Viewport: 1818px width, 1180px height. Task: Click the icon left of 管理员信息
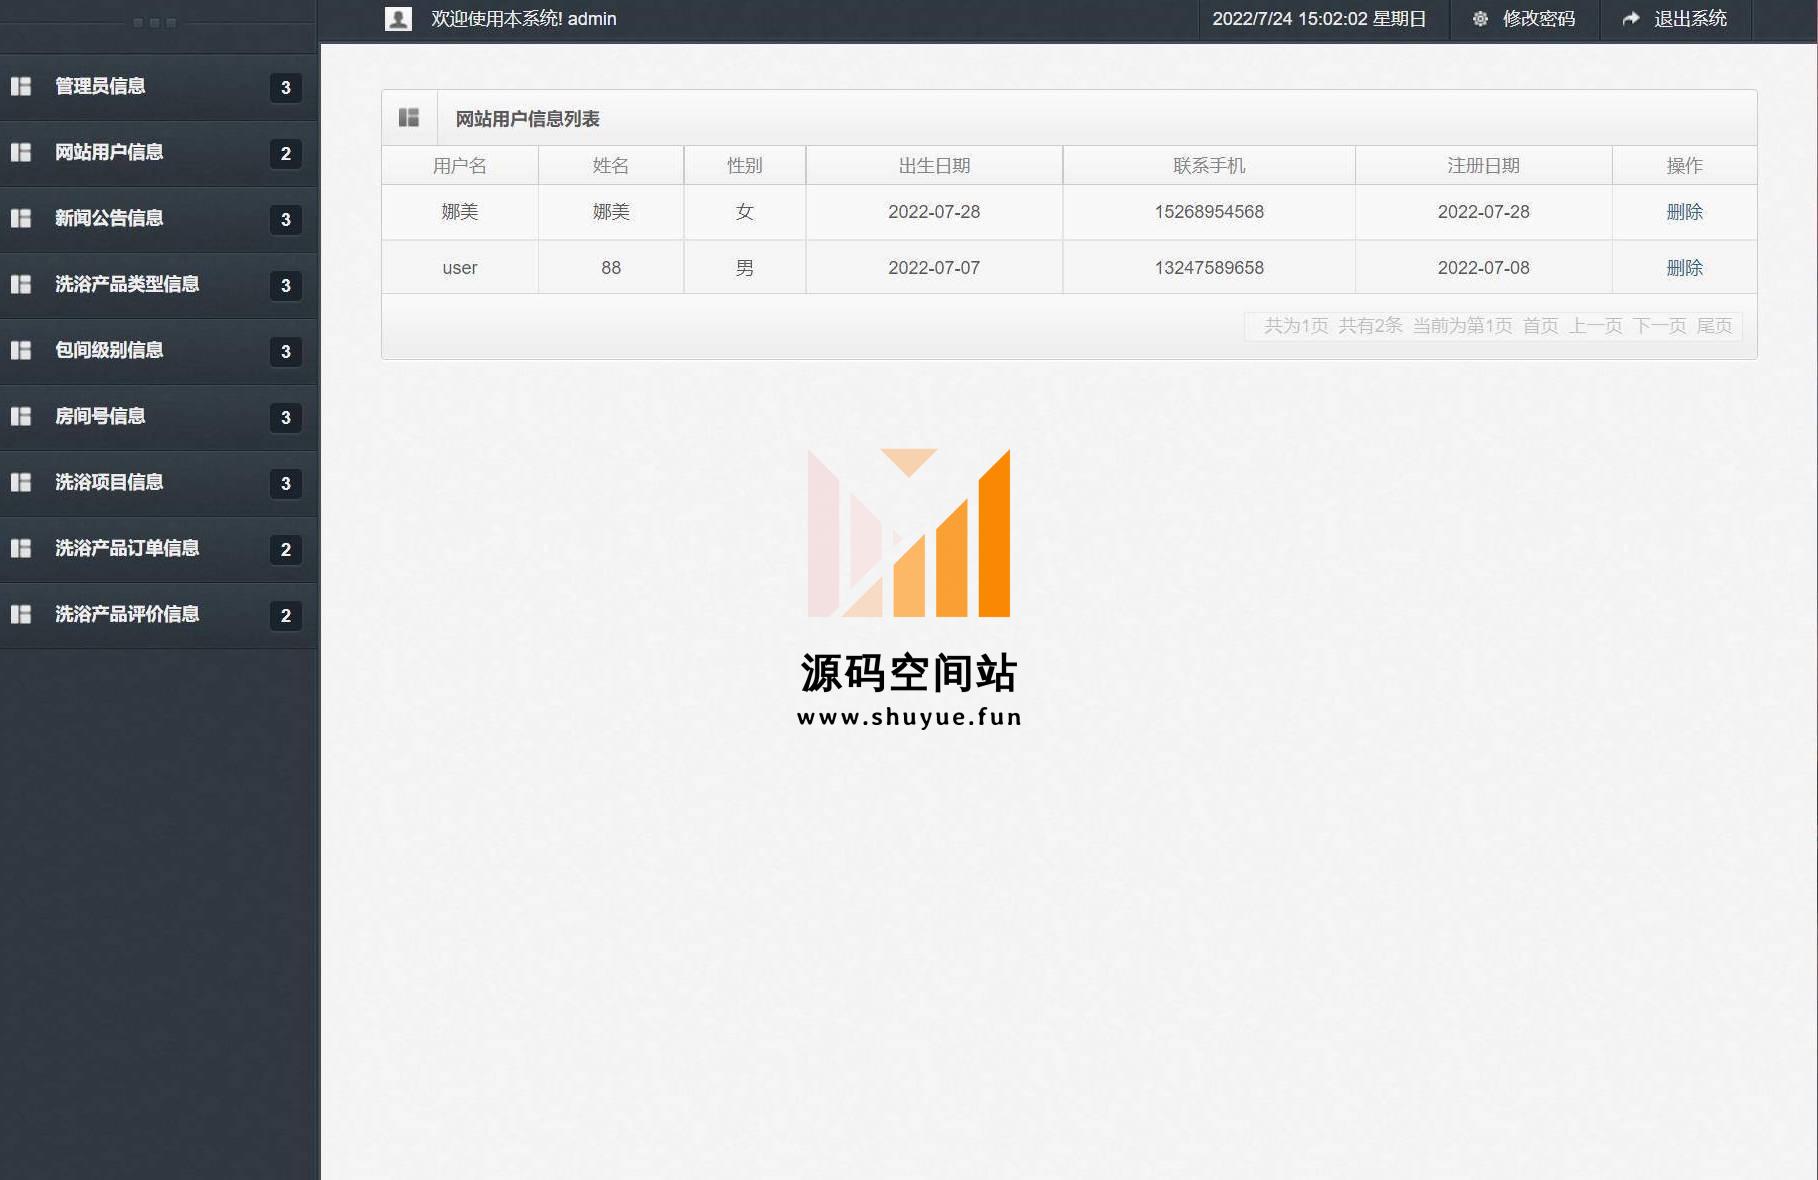pos(21,87)
